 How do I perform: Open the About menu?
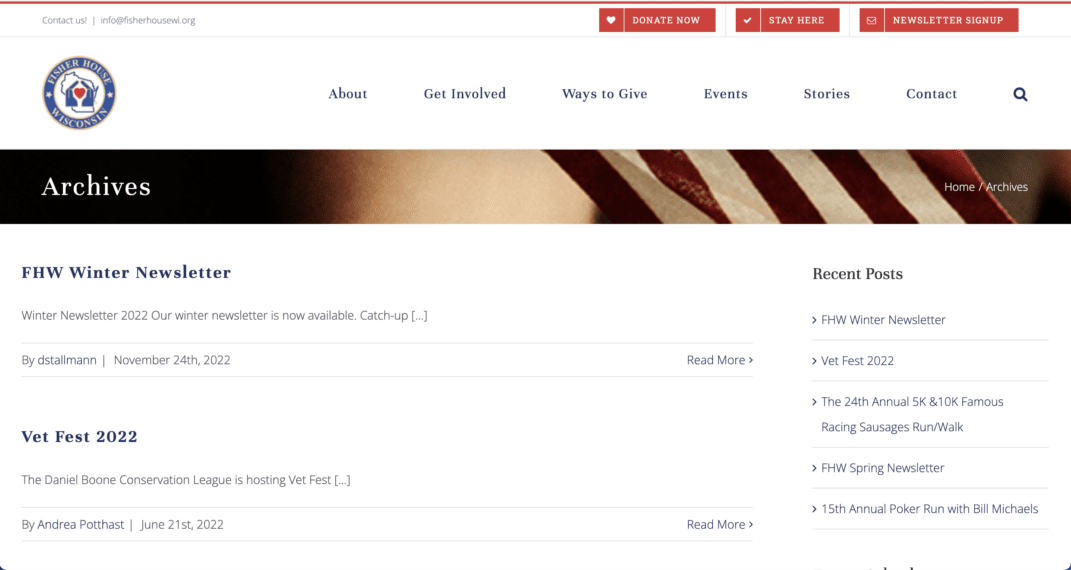348,94
